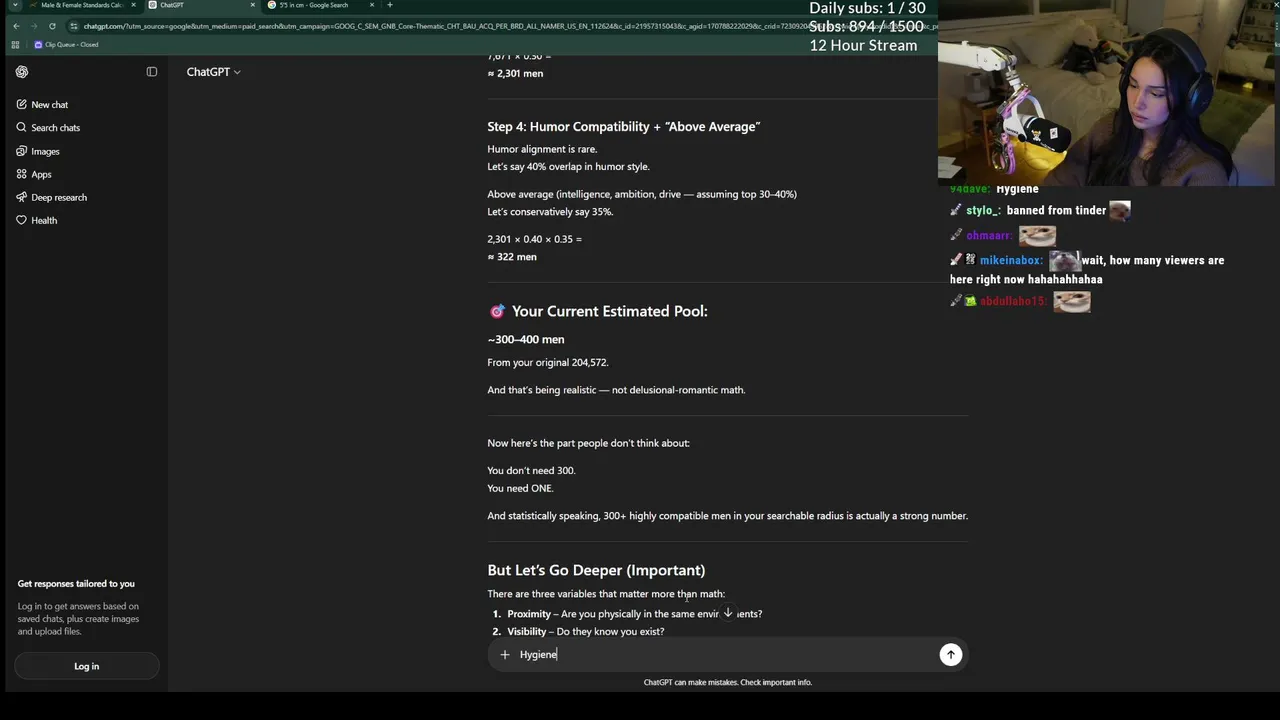Expand the ChatGPT model dropdown
1280x720 pixels.
tap(213, 72)
